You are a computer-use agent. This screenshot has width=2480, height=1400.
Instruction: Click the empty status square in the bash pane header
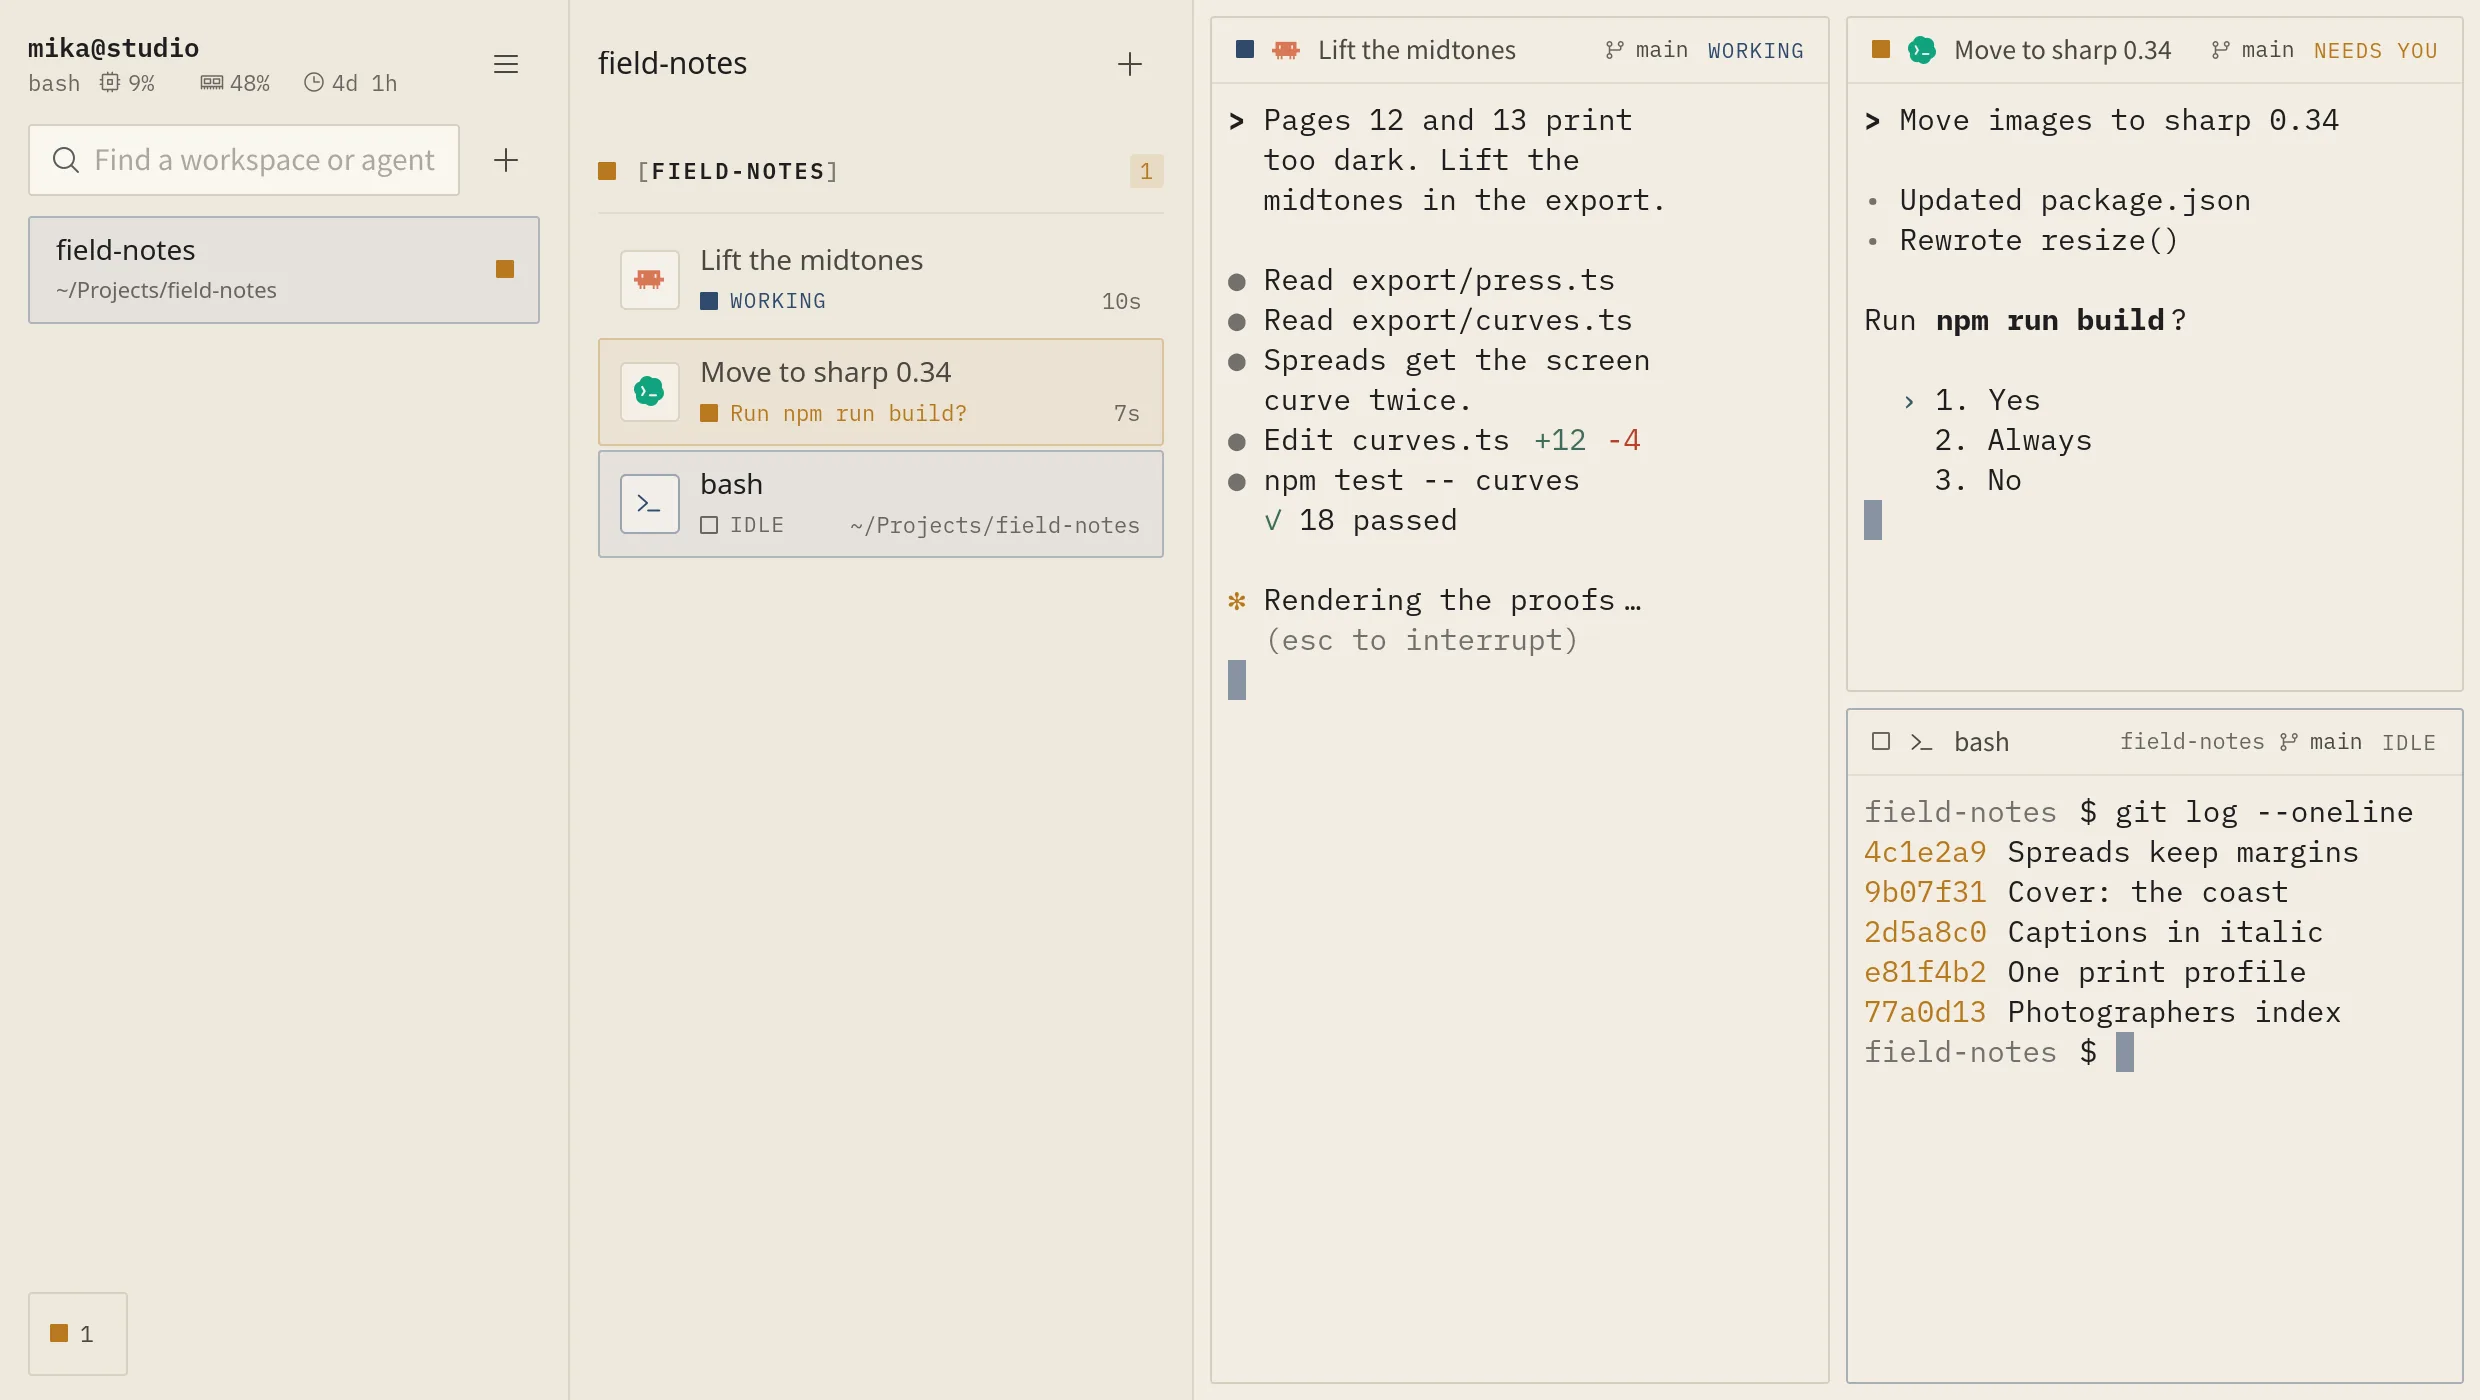[x=1881, y=741]
